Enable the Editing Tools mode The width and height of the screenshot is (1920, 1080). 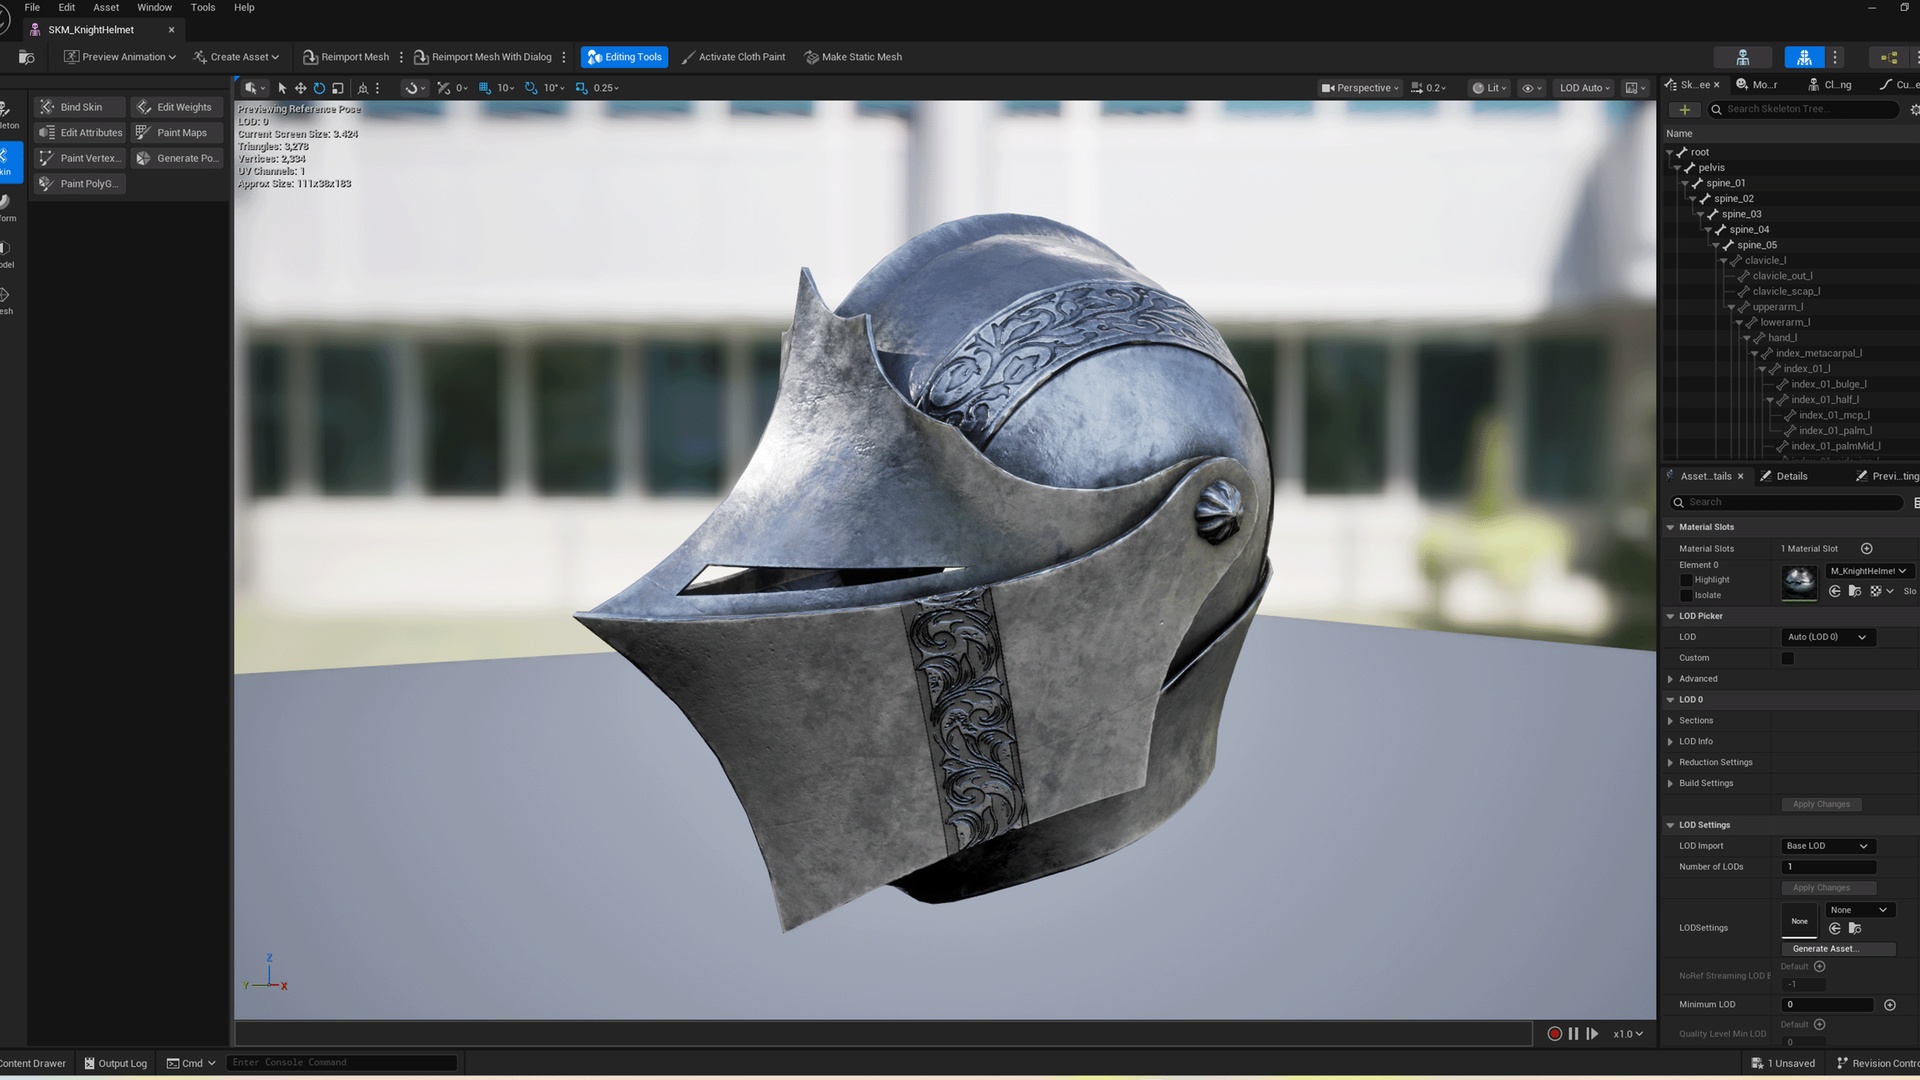click(x=625, y=57)
